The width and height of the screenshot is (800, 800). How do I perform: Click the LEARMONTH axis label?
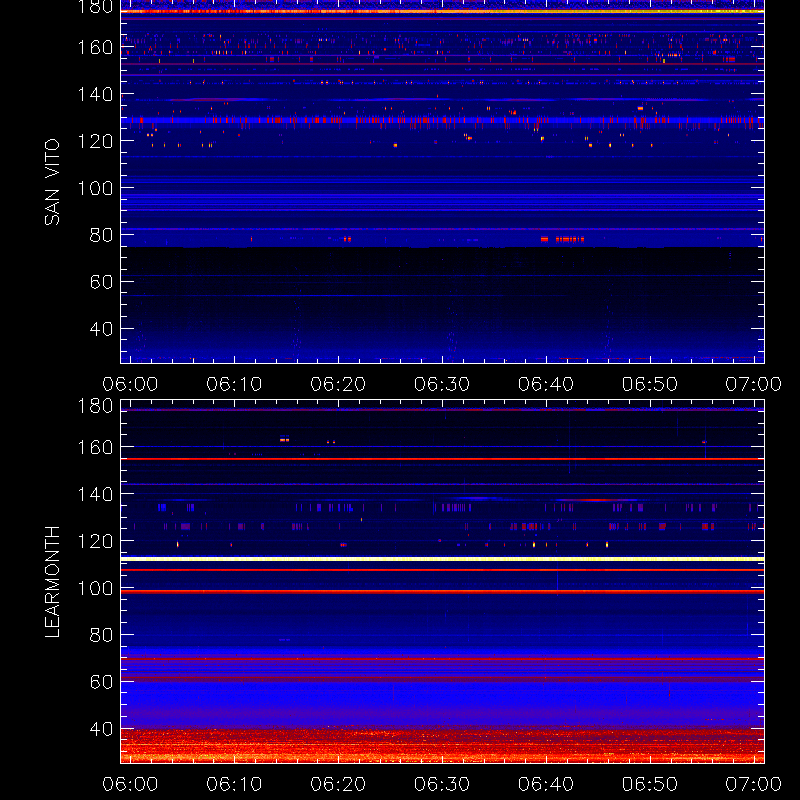[52, 582]
